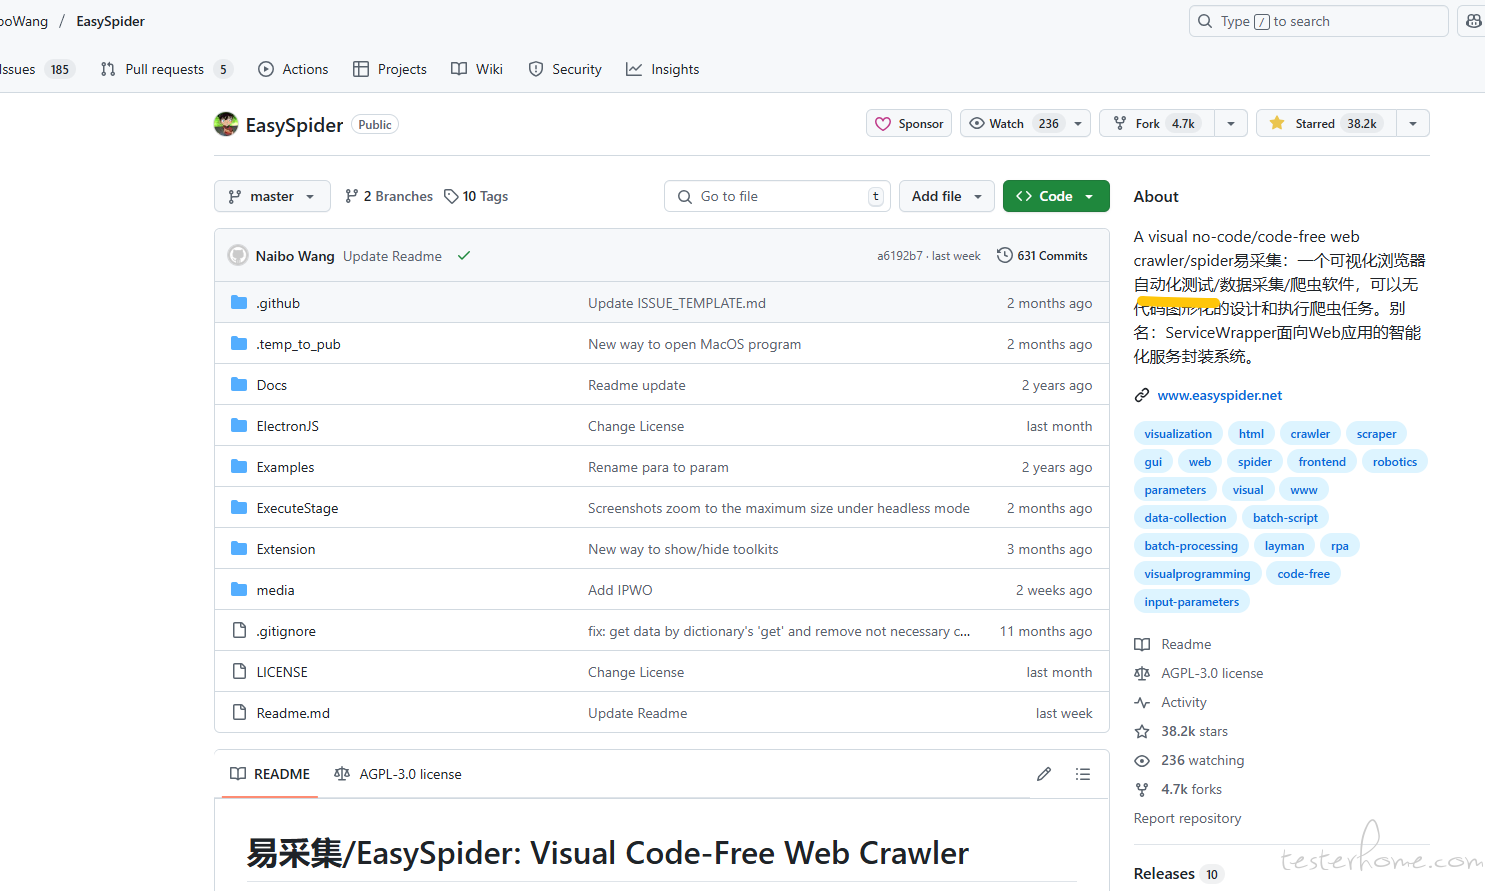1485x891 pixels.
Task: Click the 'Add IPWO' commit message
Action: coord(620,590)
